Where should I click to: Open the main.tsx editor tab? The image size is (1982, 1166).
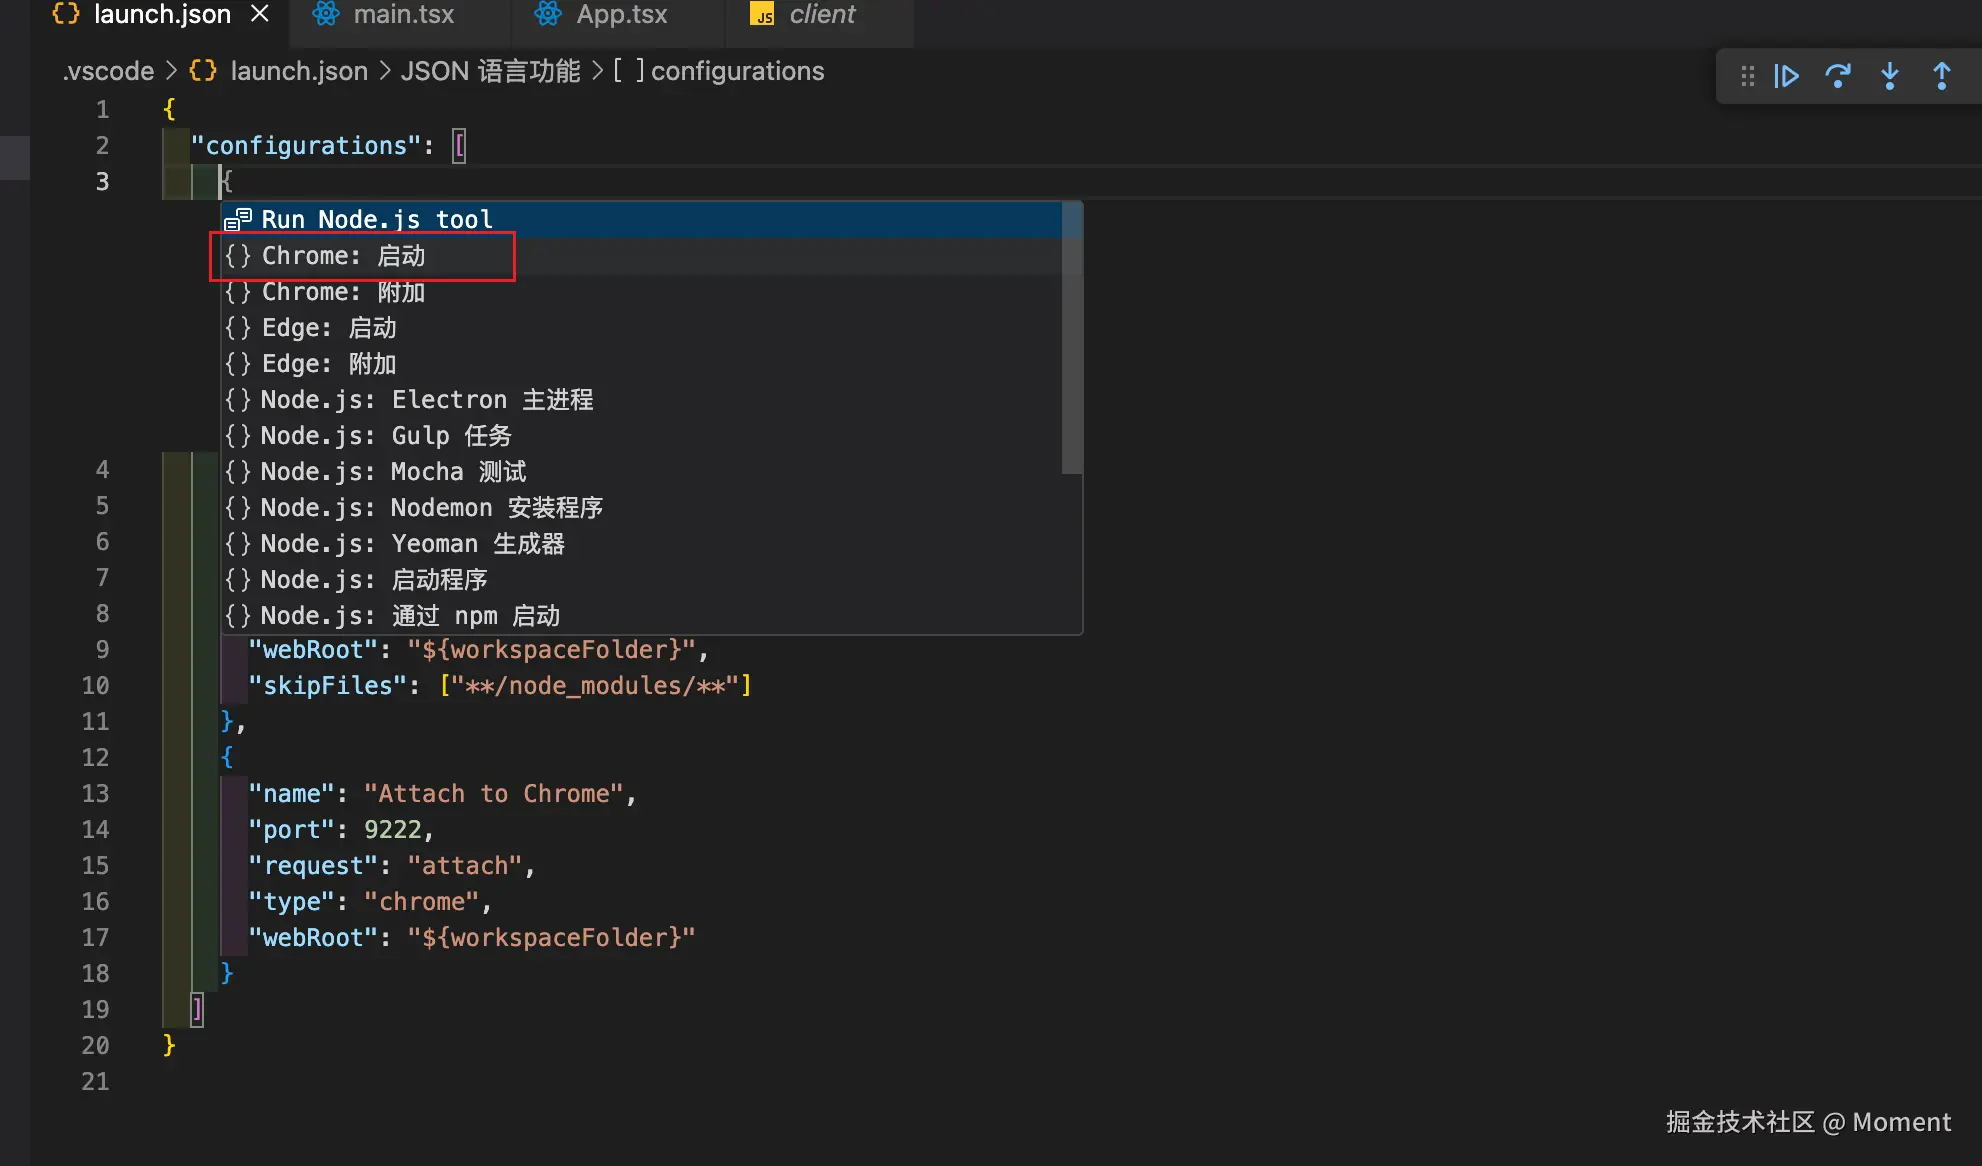403,14
